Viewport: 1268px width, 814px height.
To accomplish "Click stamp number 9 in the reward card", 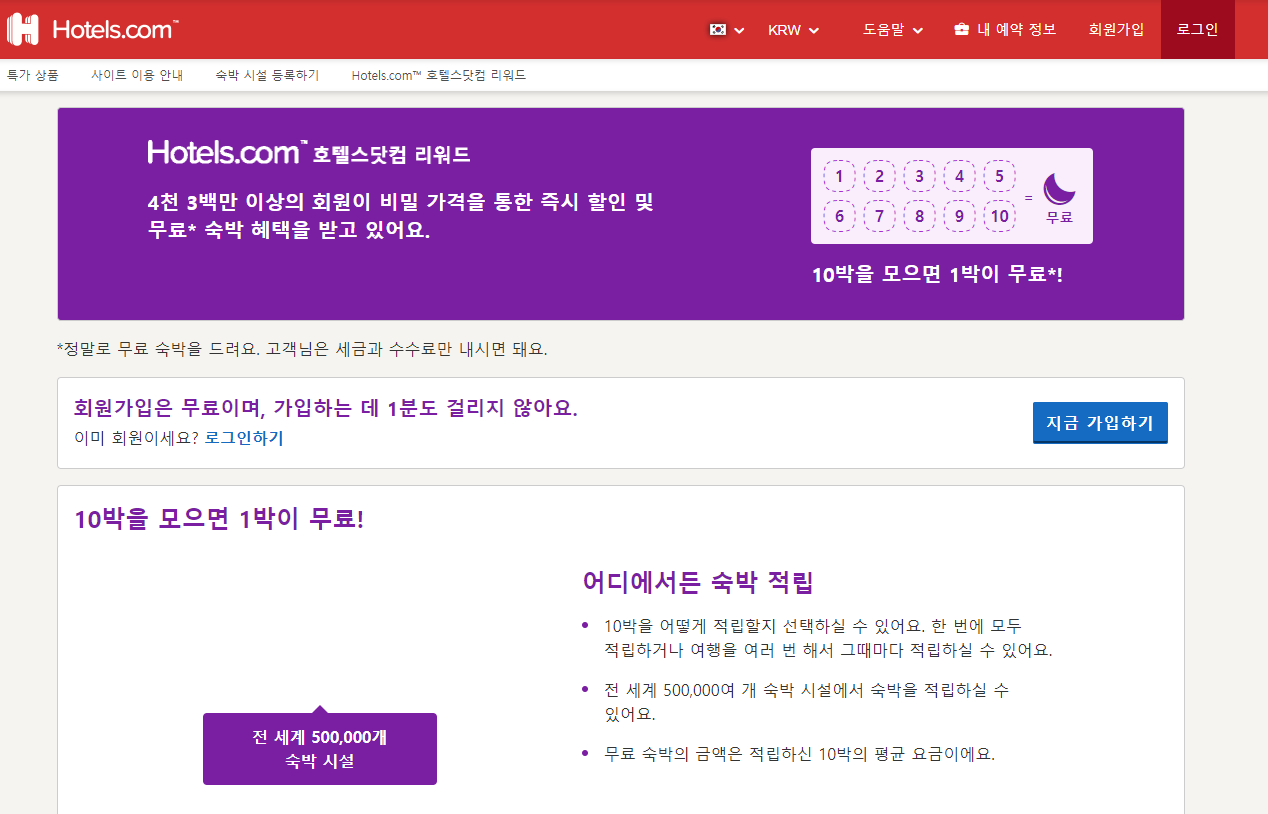I will tap(959, 215).
